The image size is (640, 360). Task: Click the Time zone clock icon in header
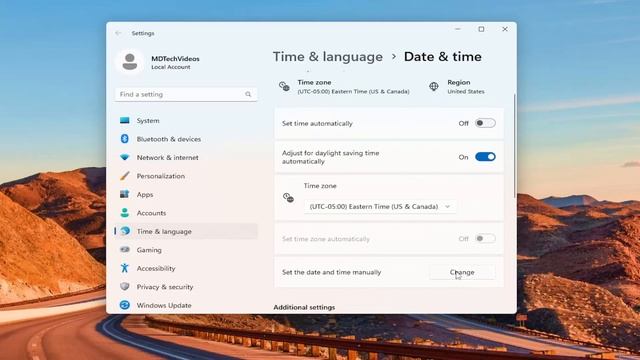pos(284,87)
